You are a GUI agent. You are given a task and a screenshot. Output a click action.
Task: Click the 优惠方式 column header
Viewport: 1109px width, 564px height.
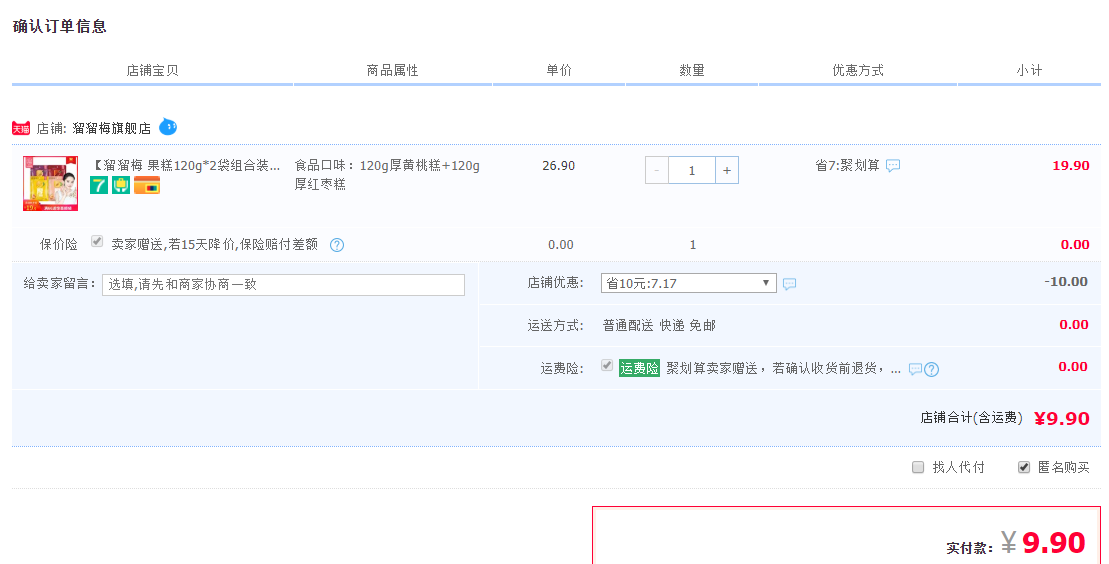coord(858,70)
